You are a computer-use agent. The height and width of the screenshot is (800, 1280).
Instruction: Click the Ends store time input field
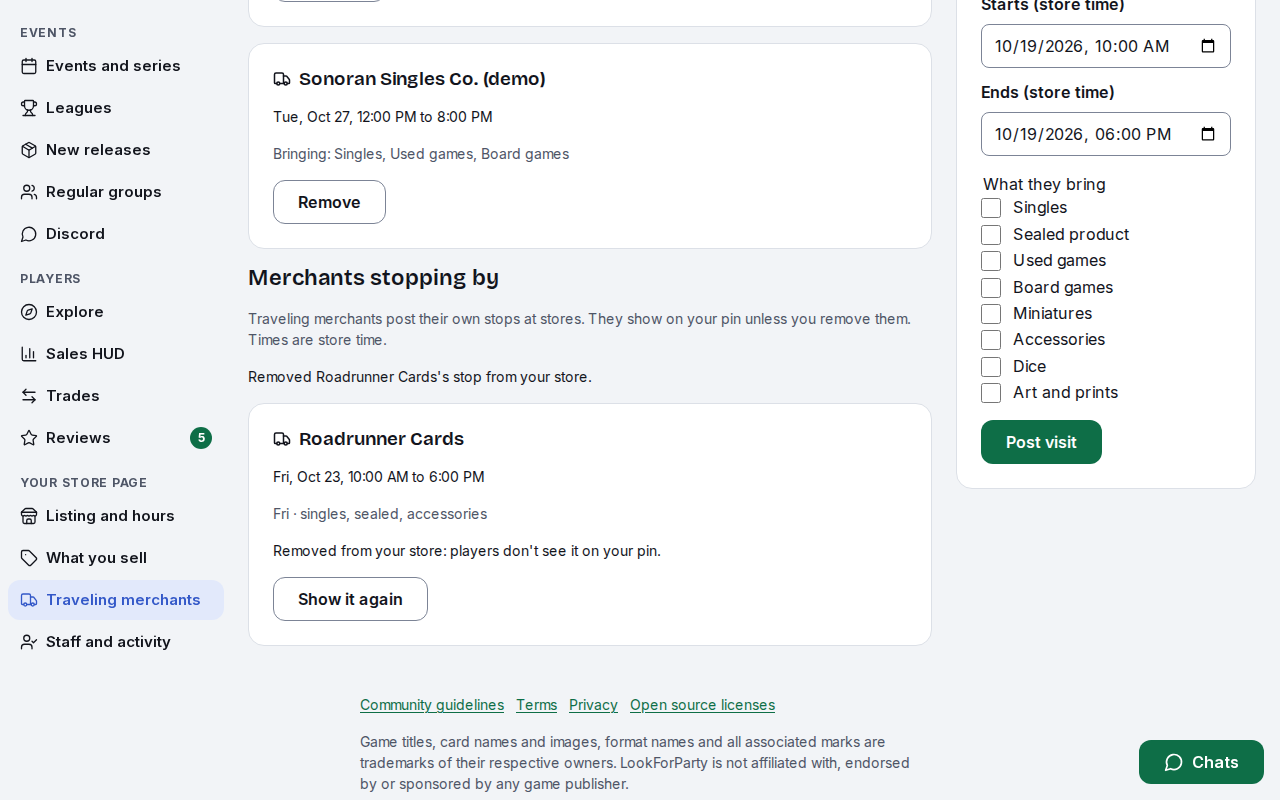click(1106, 134)
